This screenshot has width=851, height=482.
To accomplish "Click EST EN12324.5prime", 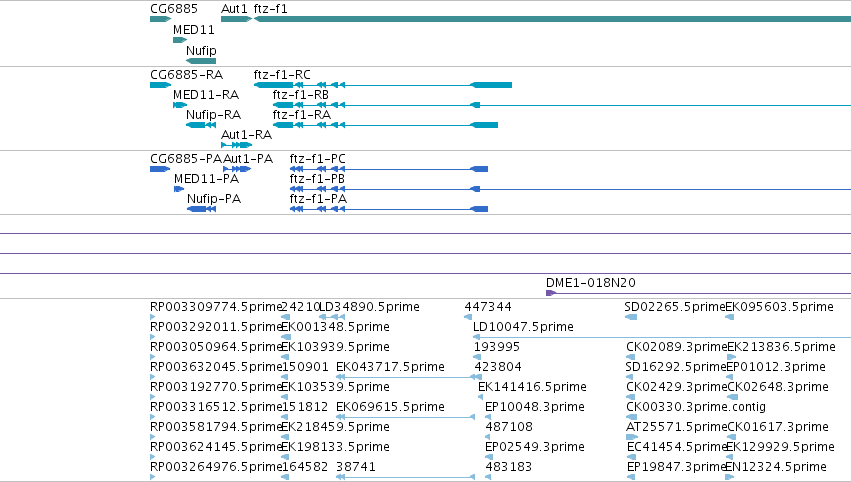I will tap(777, 466).
